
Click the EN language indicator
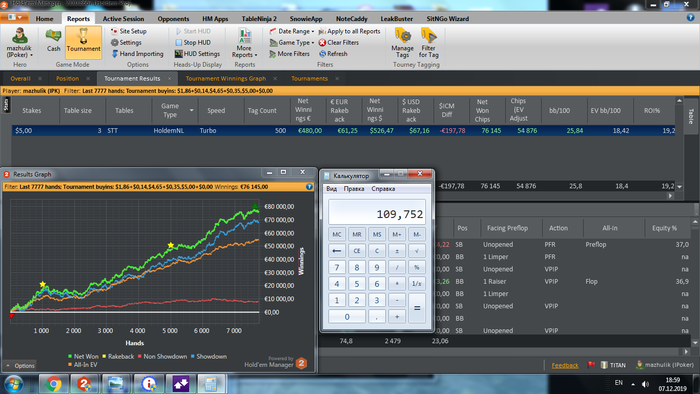click(619, 383)
